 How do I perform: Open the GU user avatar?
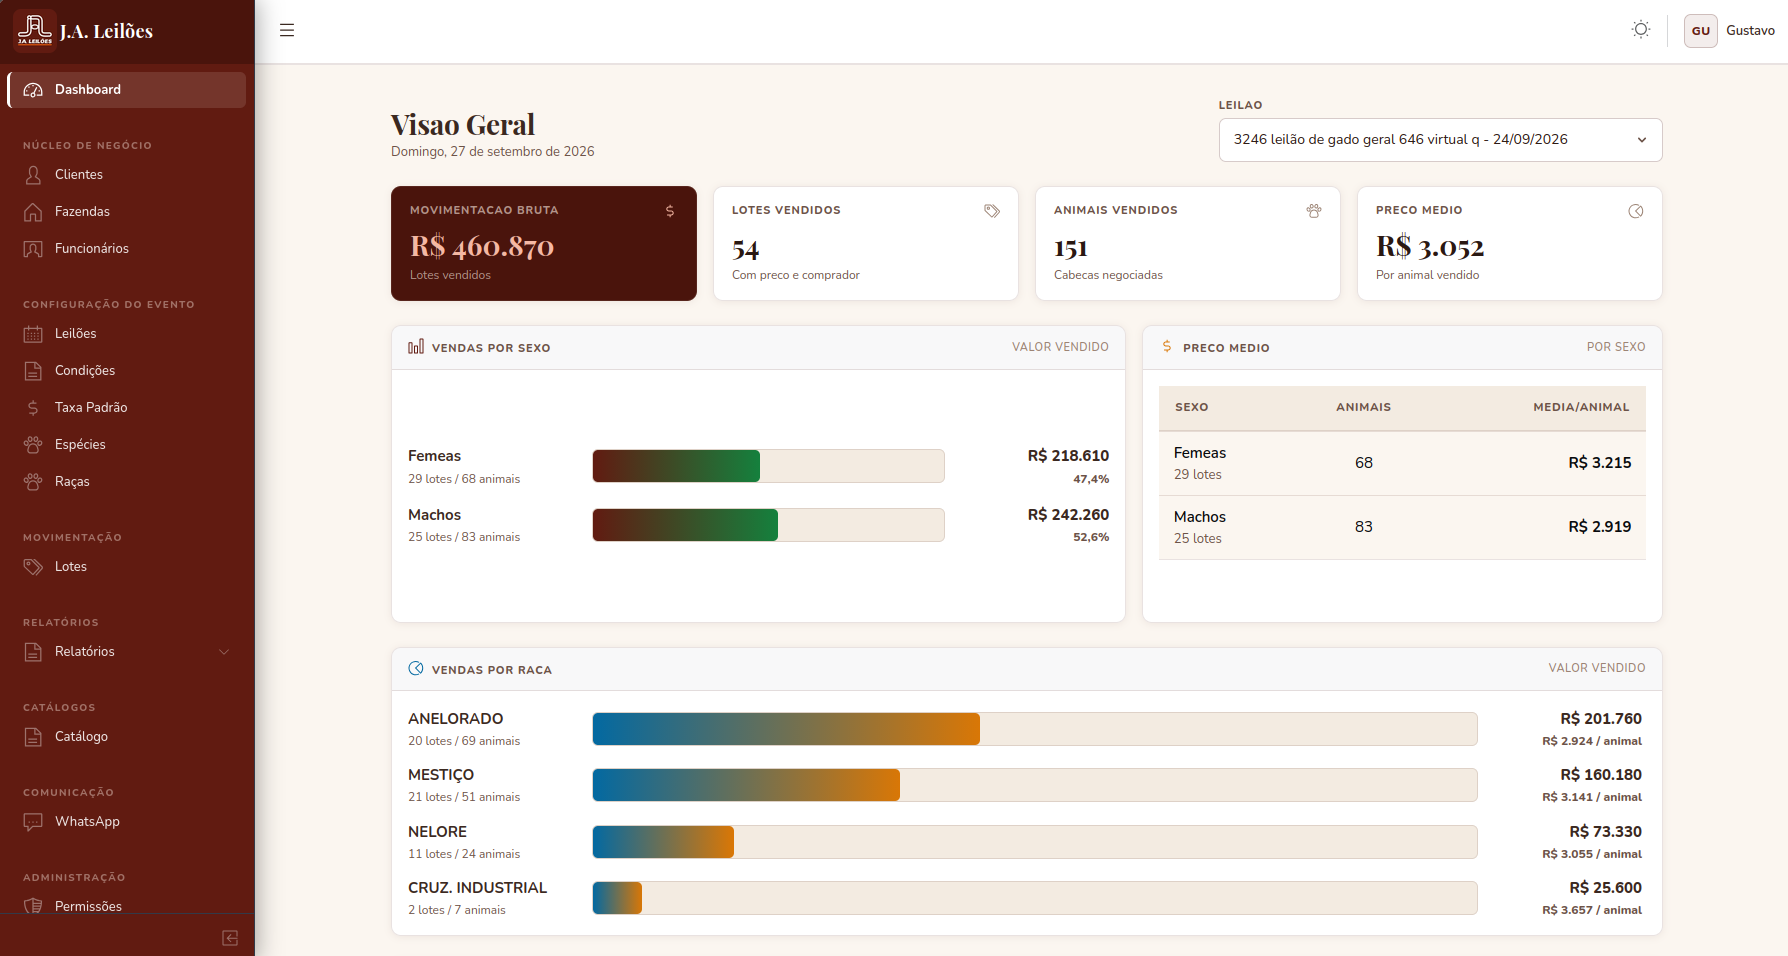pos(1701,31)
